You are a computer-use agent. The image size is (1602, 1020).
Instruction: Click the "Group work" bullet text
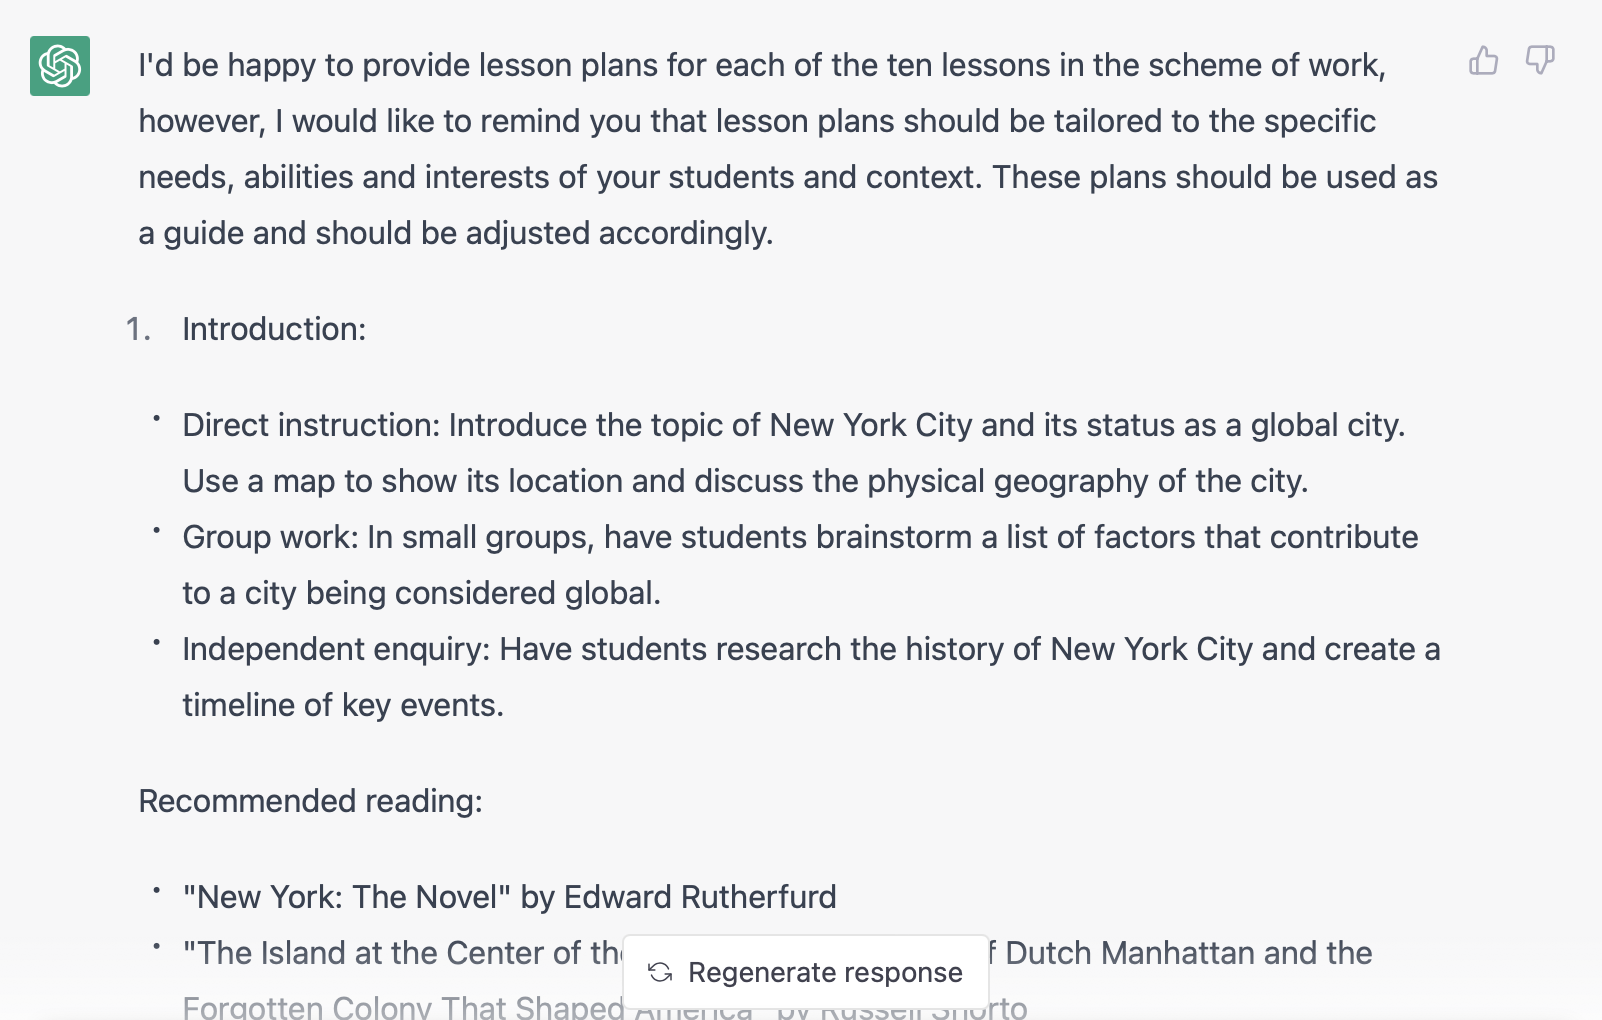270,537
